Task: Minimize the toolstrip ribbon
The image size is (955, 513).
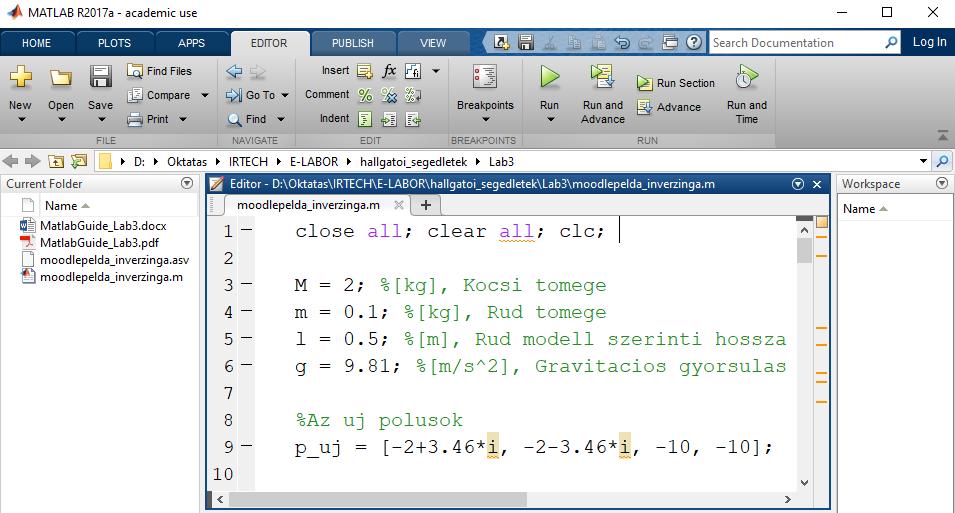Action: 943,136
